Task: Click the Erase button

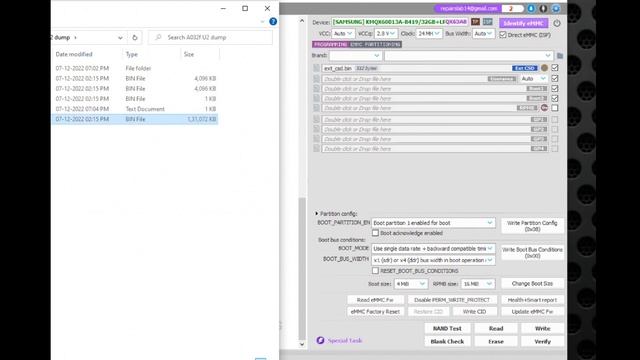Action: click(496, 341)
